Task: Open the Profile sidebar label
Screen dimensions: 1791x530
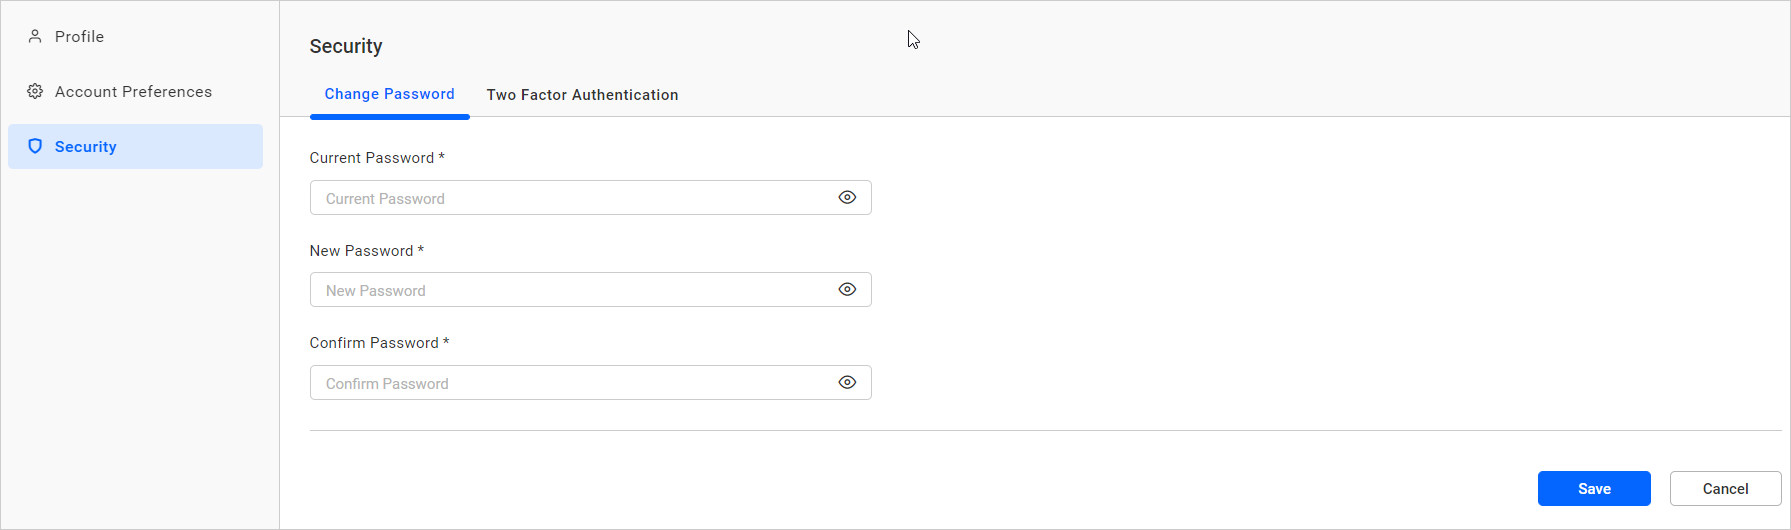Action: pyautogui.click(x=79, y=37)
